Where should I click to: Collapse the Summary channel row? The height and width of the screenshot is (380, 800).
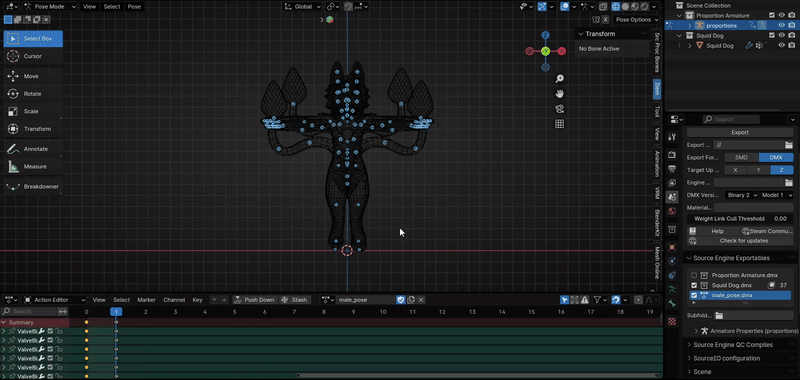coord(5,322)
